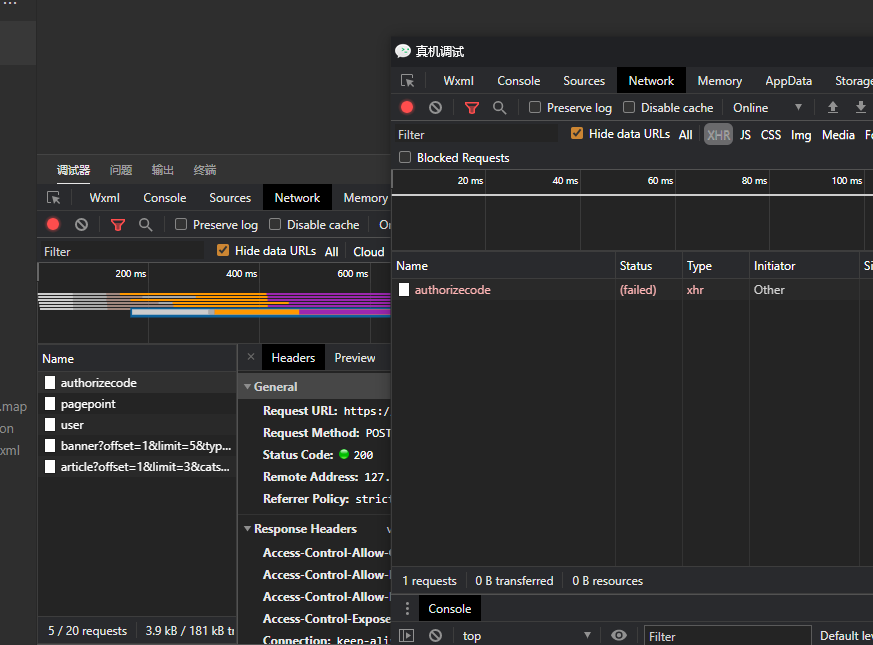The width and height of the screenshot is (873, 645).
Task: Click the WeChat logo icon in 真机调试 title
Action: [403, 51]
